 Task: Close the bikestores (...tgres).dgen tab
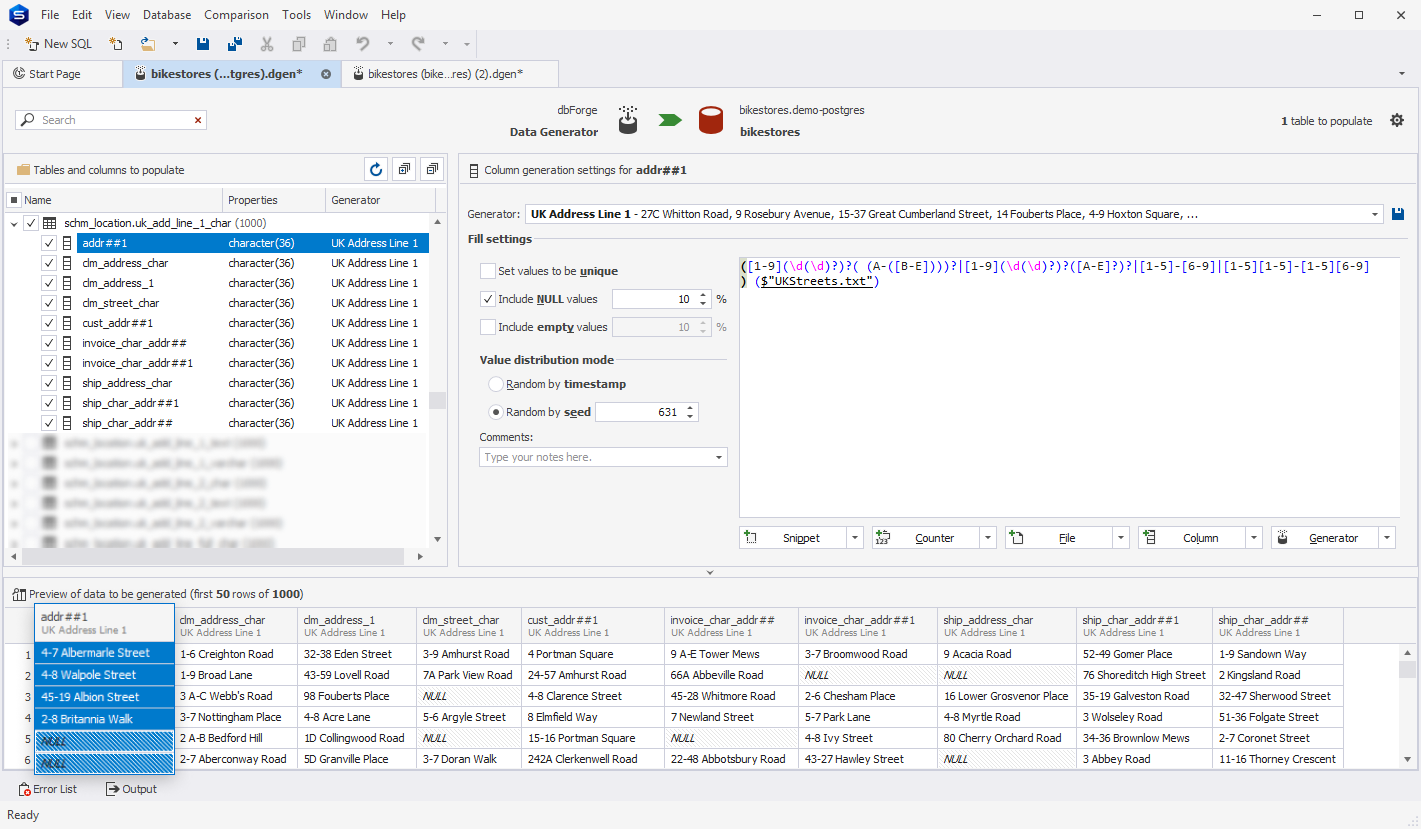pos(326,74)
